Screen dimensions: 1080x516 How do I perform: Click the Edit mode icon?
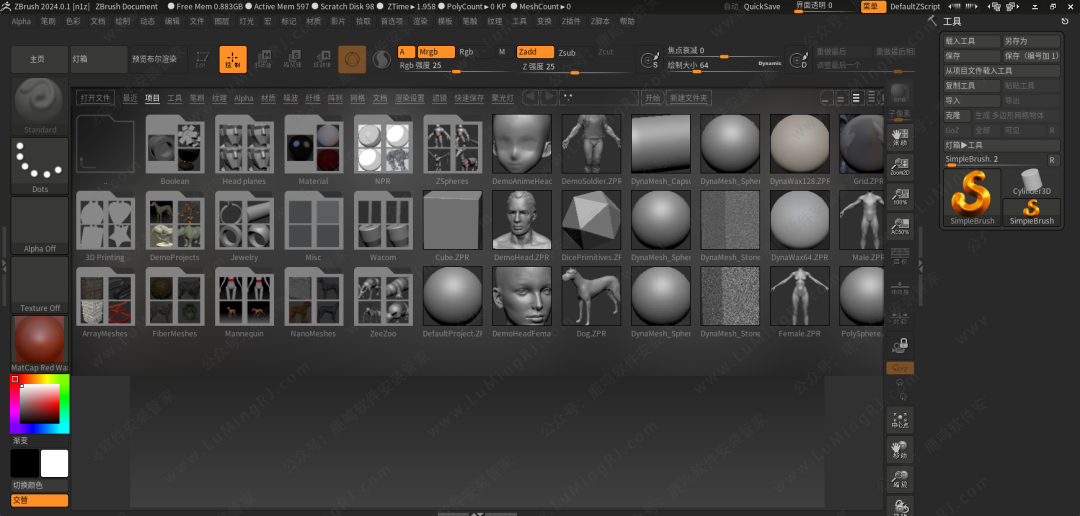point(203,60)
